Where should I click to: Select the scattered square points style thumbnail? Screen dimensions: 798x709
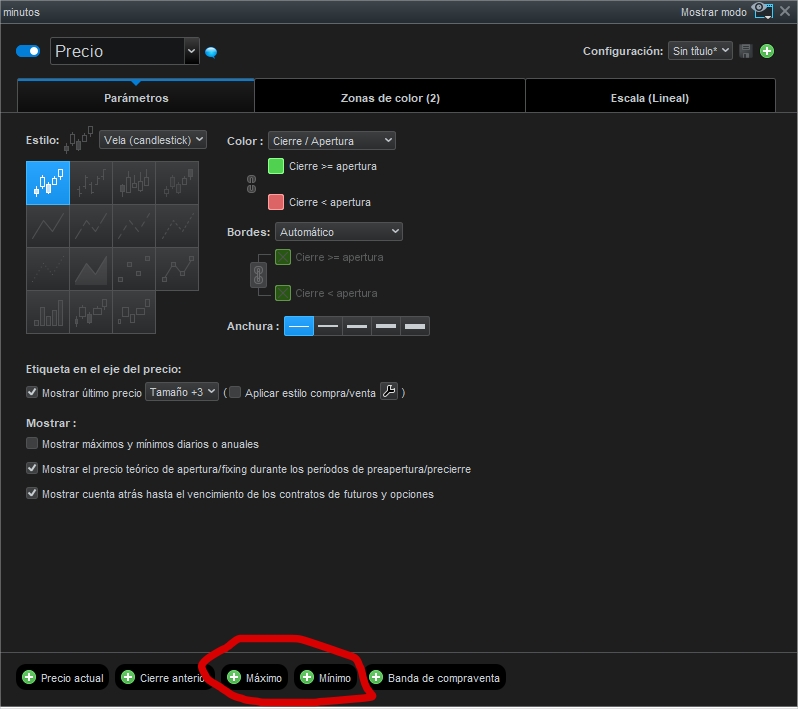pos(134,269)
